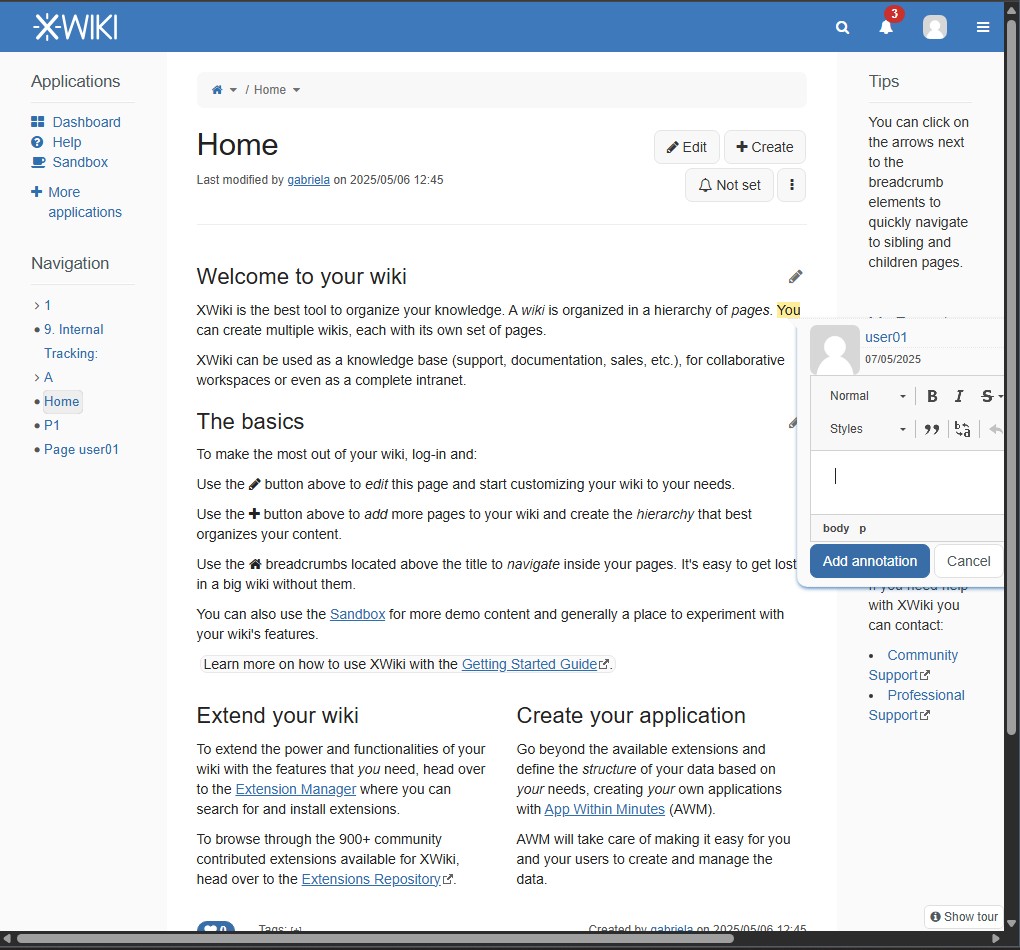Expand the 'A' node in the navigation tree
Viewport: 1020px width, 950px height.
click(x=36, y=377)
